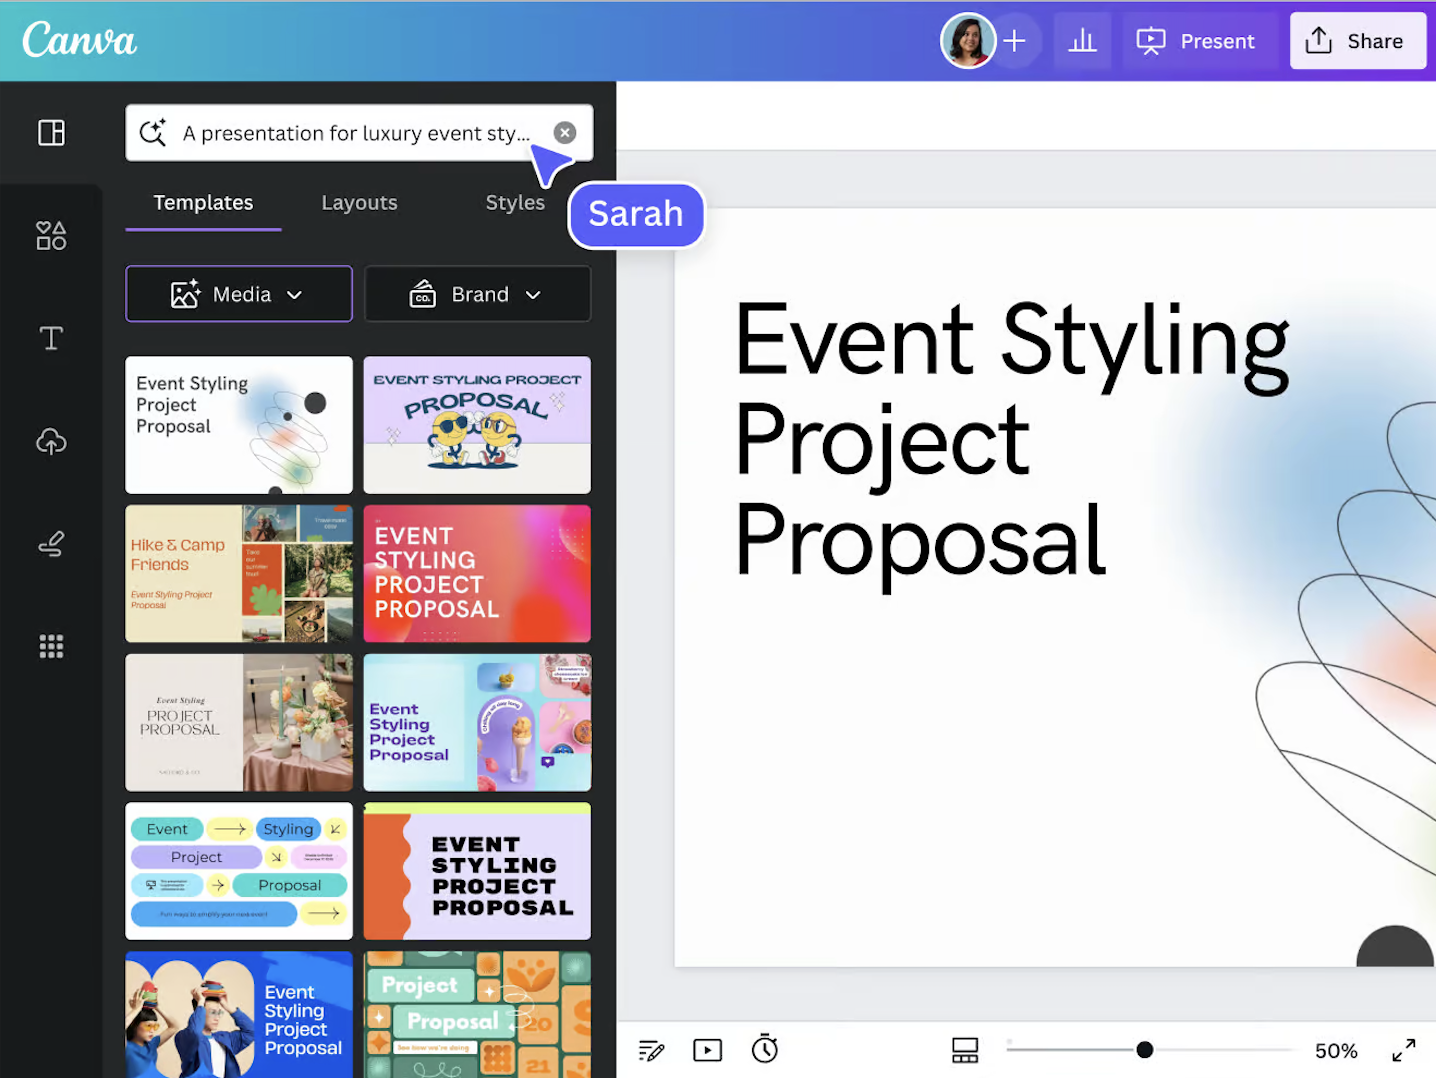The image size is (1436, 1078).
Task: Click the Media image sparkle icon
Action: click(x=185, y=294)
